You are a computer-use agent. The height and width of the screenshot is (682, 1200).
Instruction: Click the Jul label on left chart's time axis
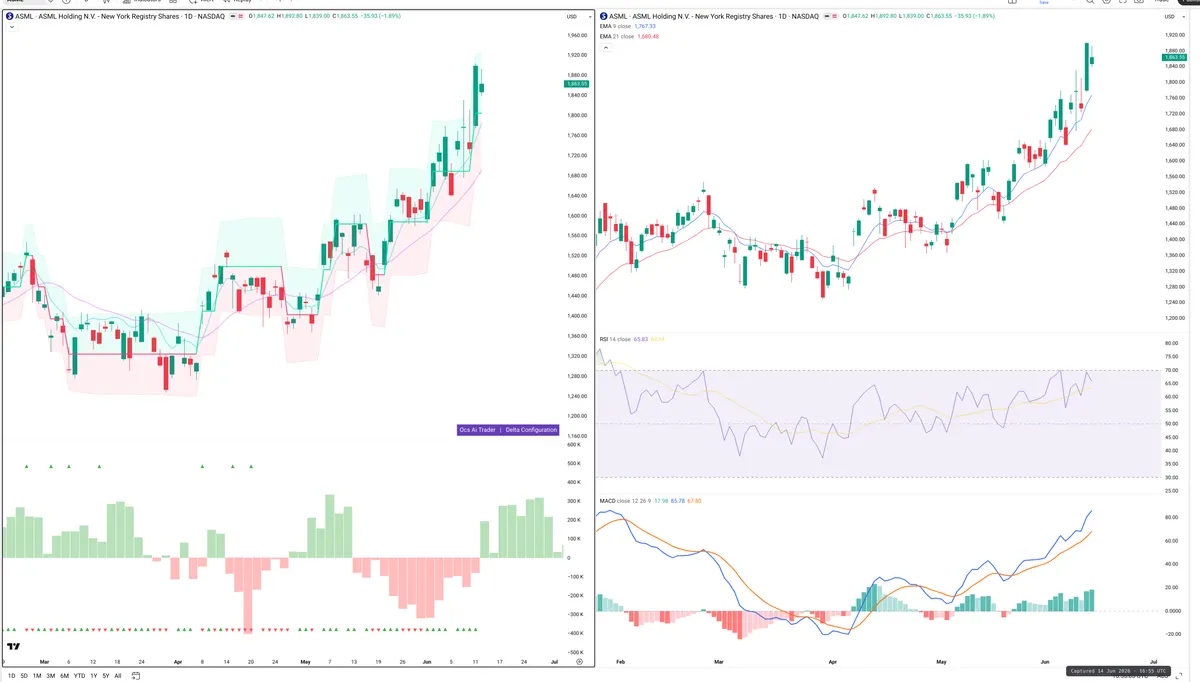pyautogui.click(x=554, y=662)
